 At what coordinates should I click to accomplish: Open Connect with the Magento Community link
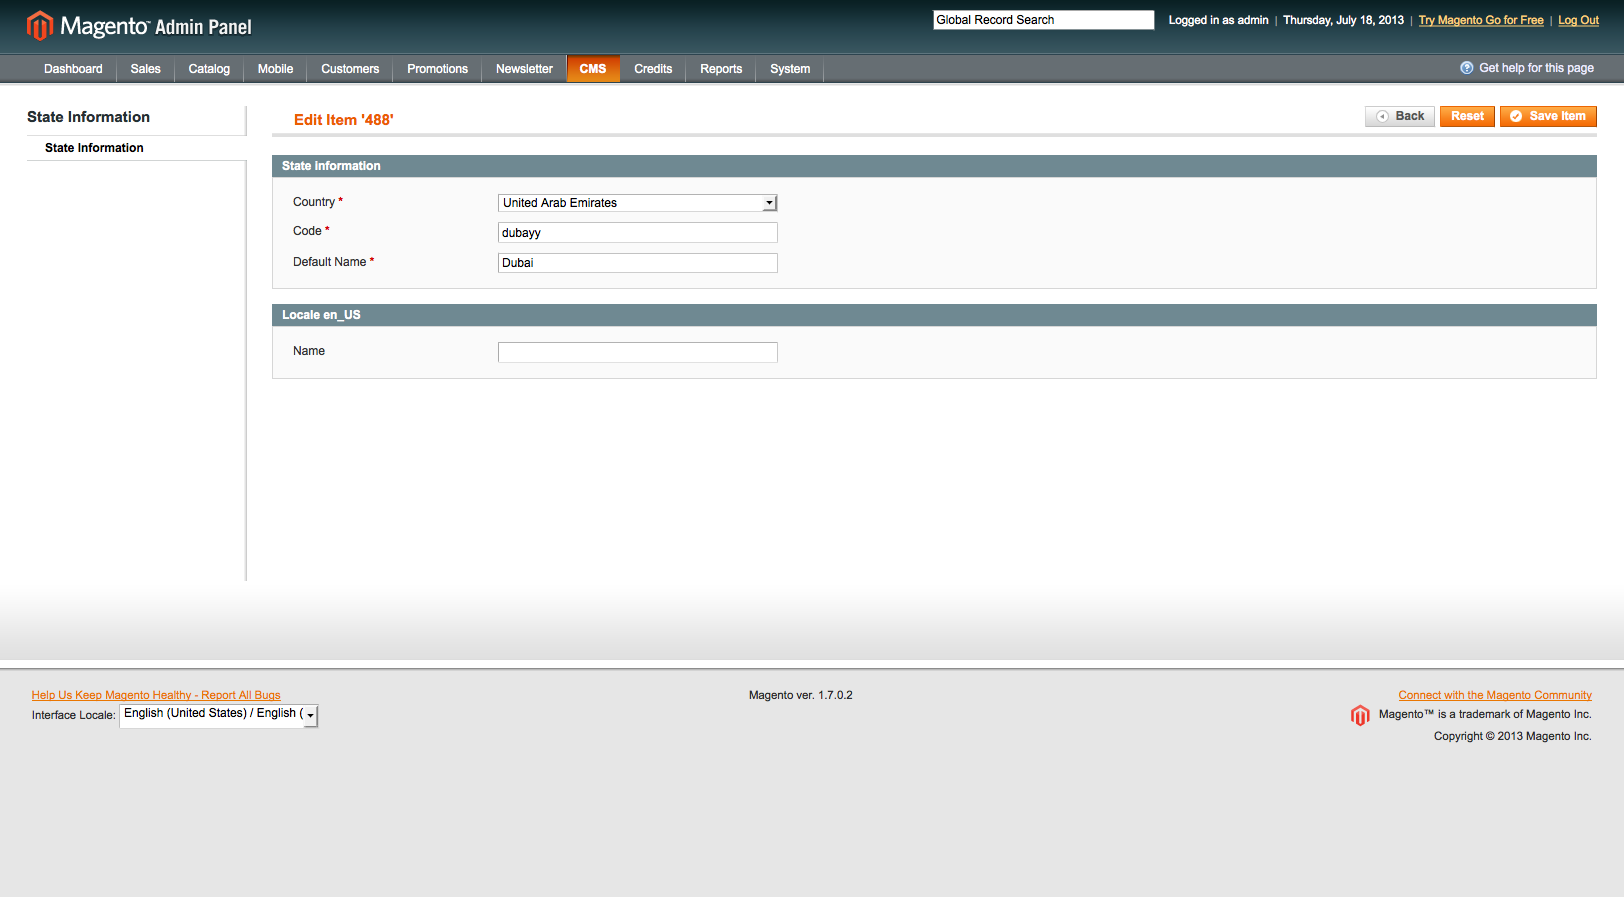pyautogui.click(x=1495, y=695)
